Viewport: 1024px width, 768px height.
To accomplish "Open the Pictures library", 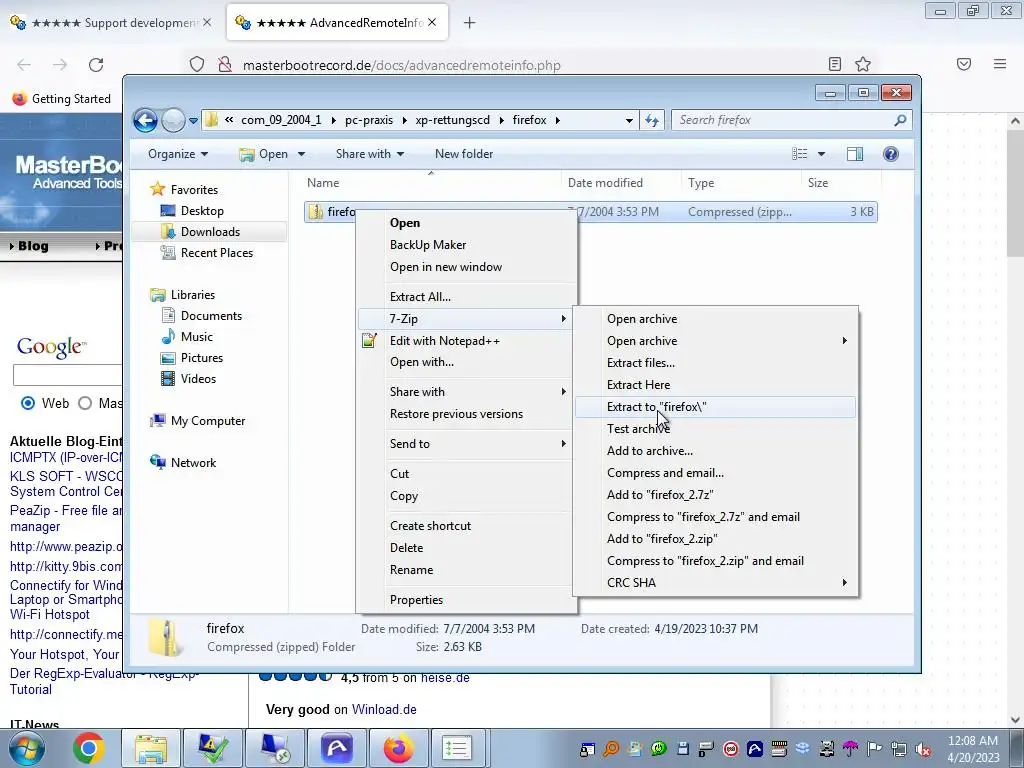I will click(202, 358).
